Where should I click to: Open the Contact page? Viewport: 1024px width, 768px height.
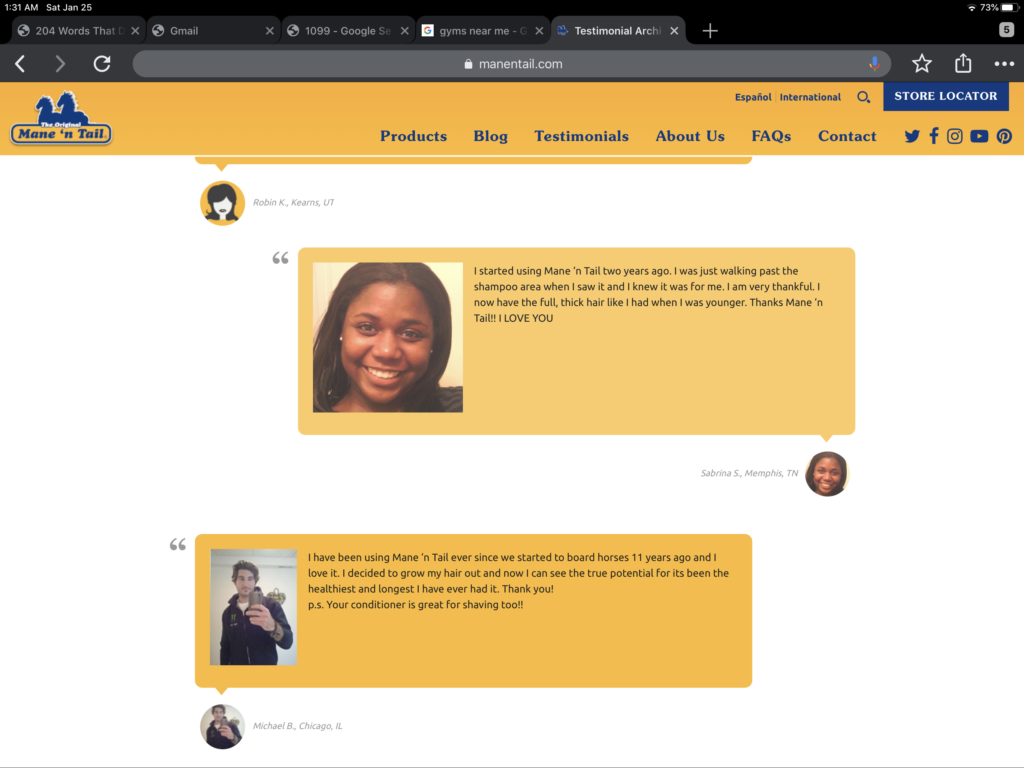tap(847, 136)
